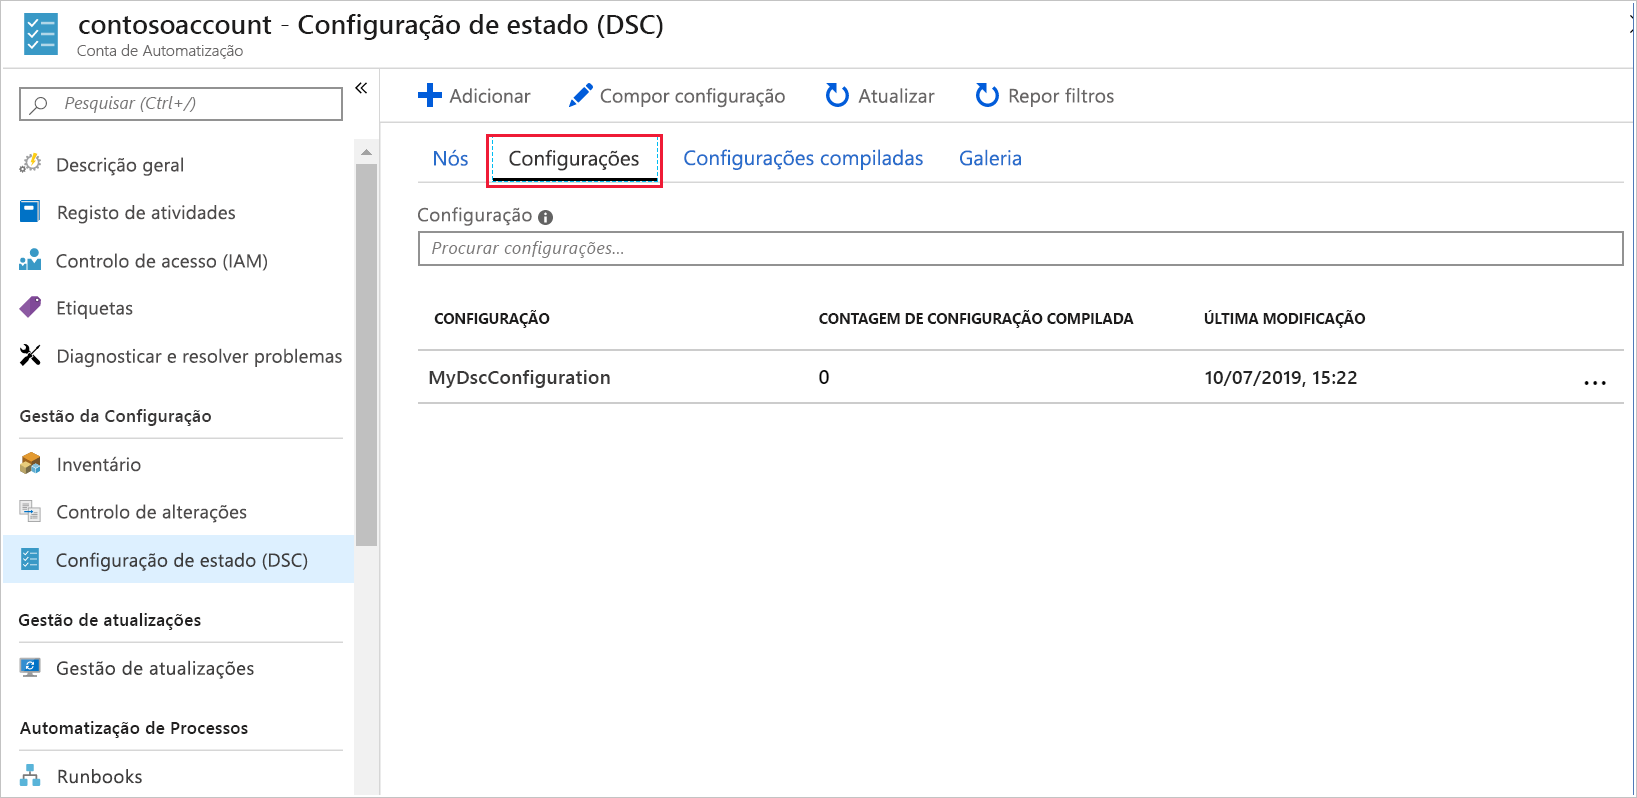Click the Controlo de alterações icon
1637x798 pixels.
pyautogui.click(x=30, y=511)
